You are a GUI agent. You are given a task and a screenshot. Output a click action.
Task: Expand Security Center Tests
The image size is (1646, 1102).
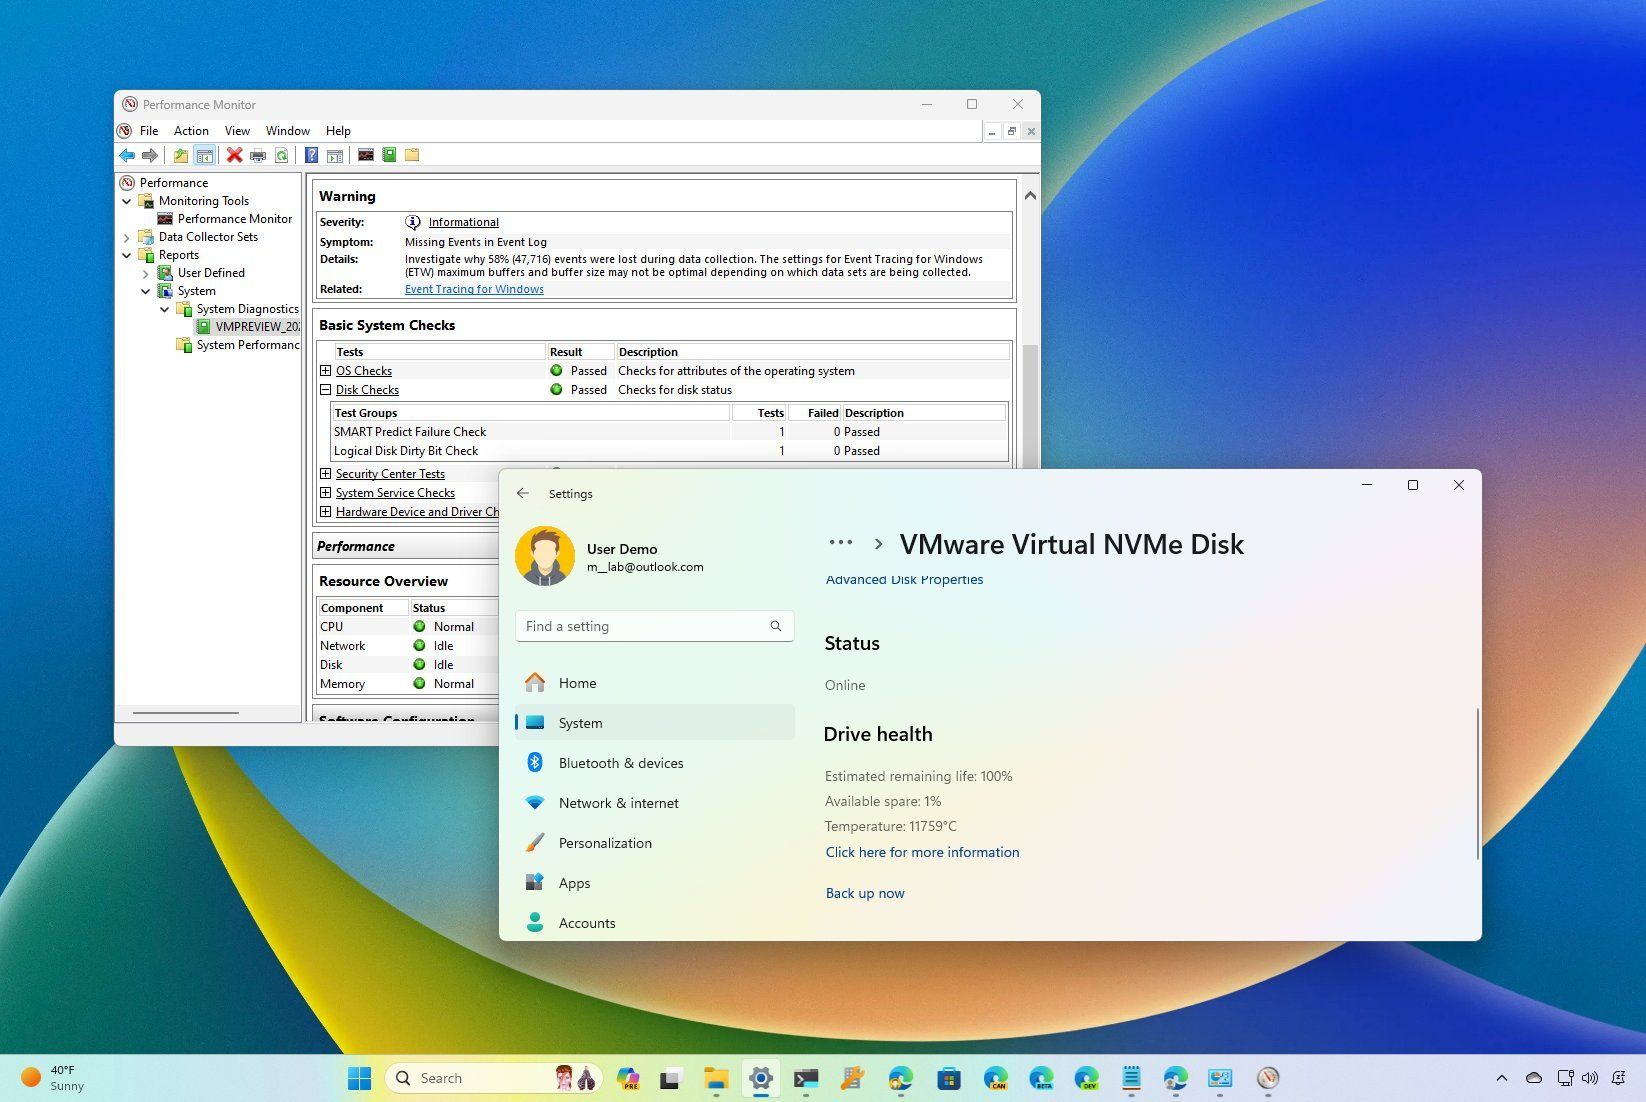point(326,473)
